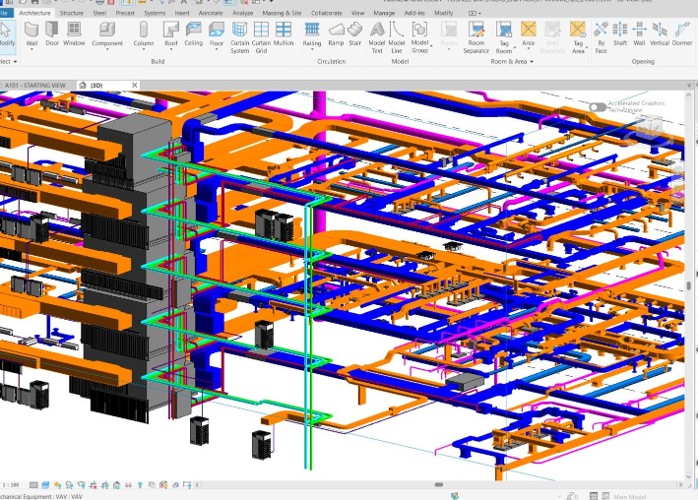Click the Sun Path icon in view bar
This screenshot has height=500, width=698.
click(x=57, y=485)
